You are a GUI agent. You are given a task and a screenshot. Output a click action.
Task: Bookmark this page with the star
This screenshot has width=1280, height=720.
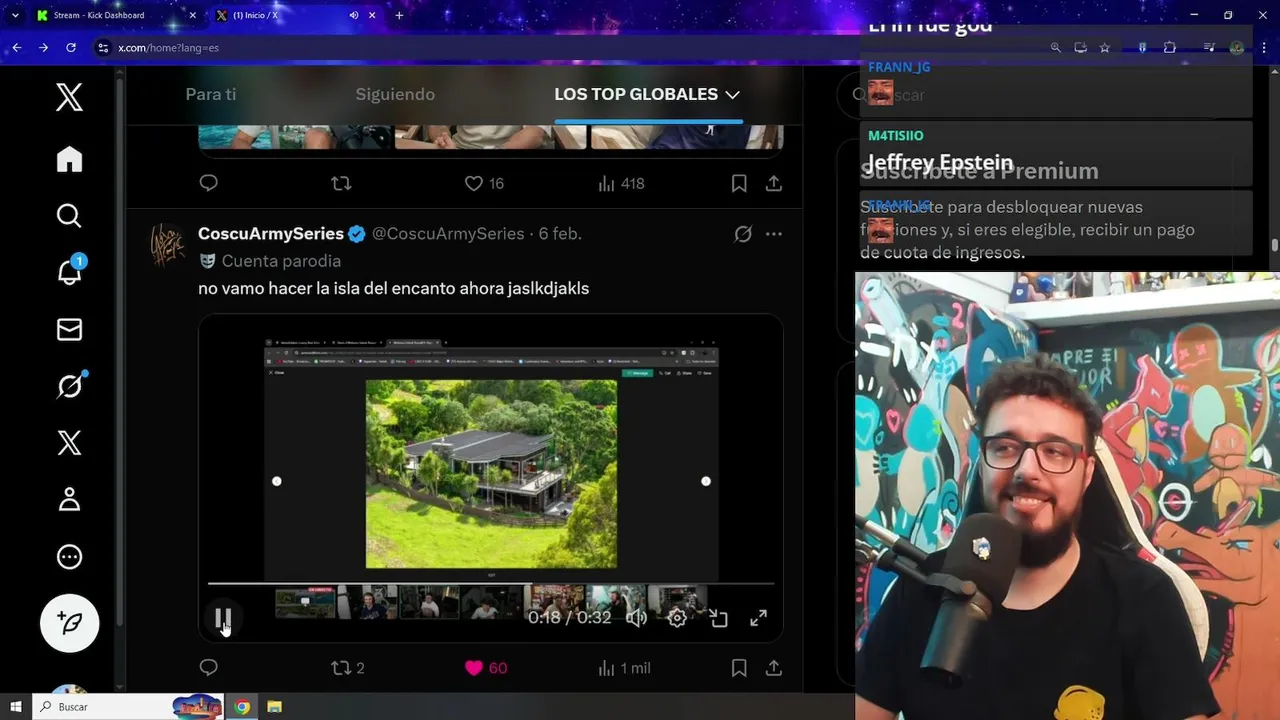coord(1104,47)
